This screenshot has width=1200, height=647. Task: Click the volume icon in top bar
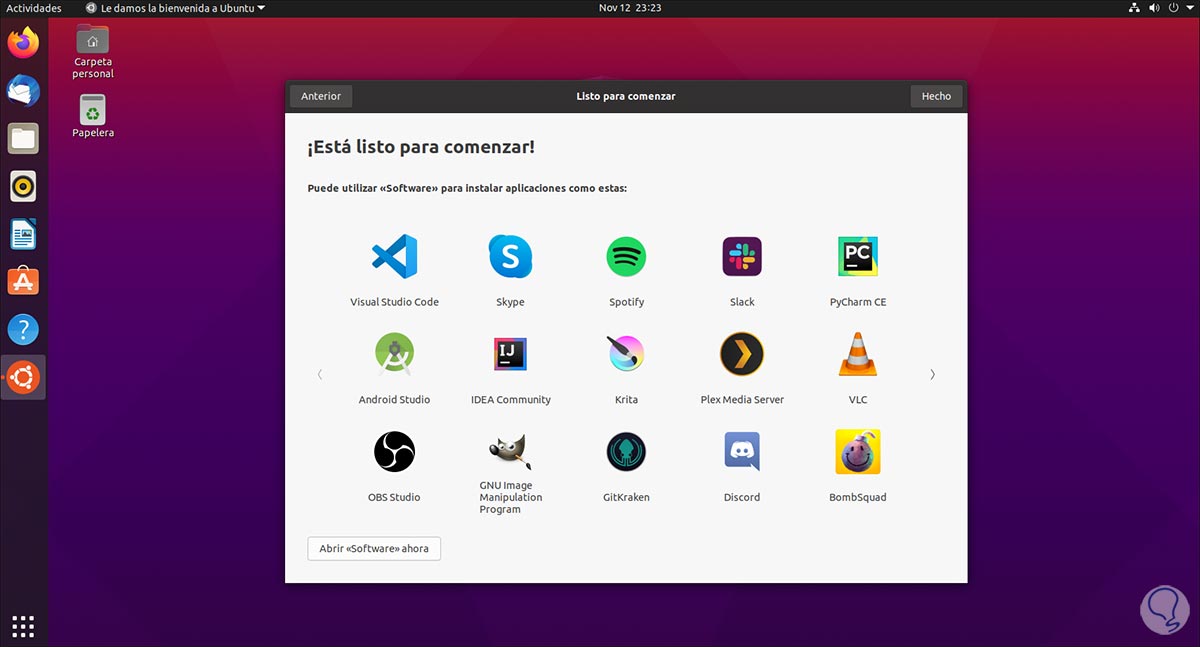coord(1155,8)
